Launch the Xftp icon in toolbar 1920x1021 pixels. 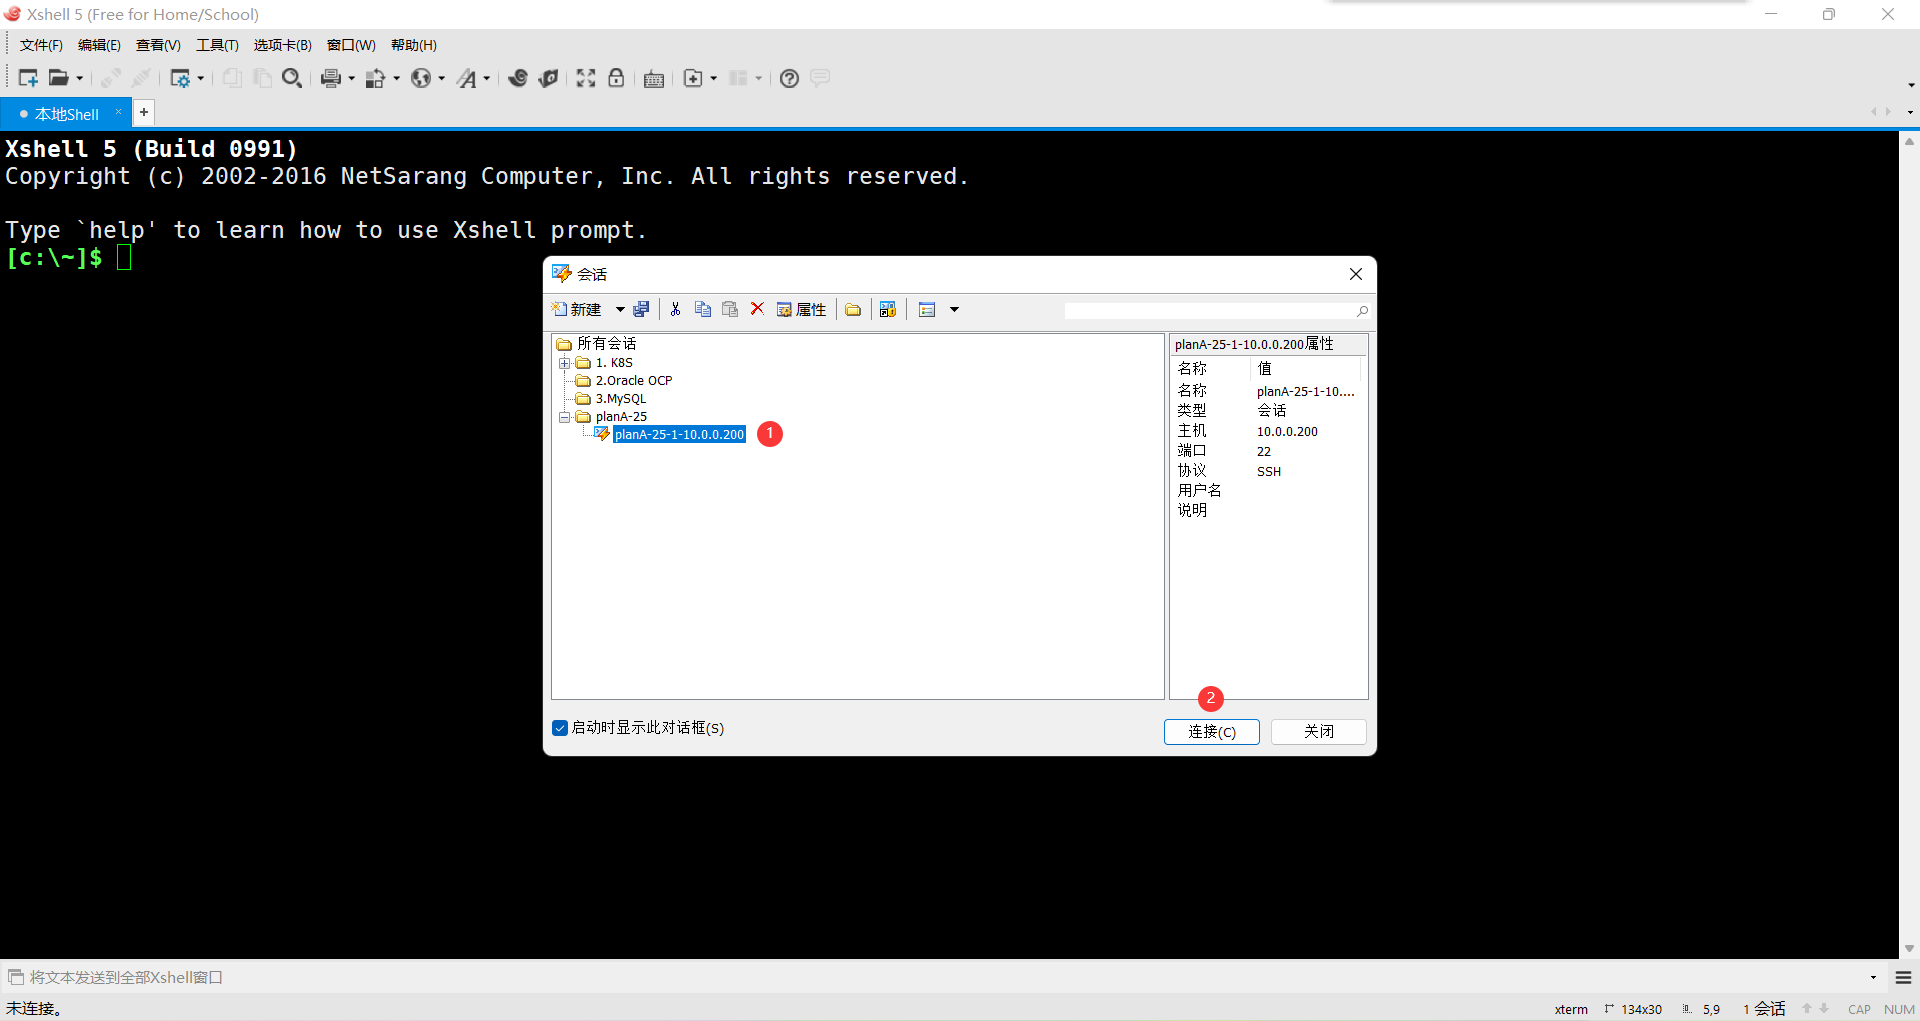(x=548, y=78)
